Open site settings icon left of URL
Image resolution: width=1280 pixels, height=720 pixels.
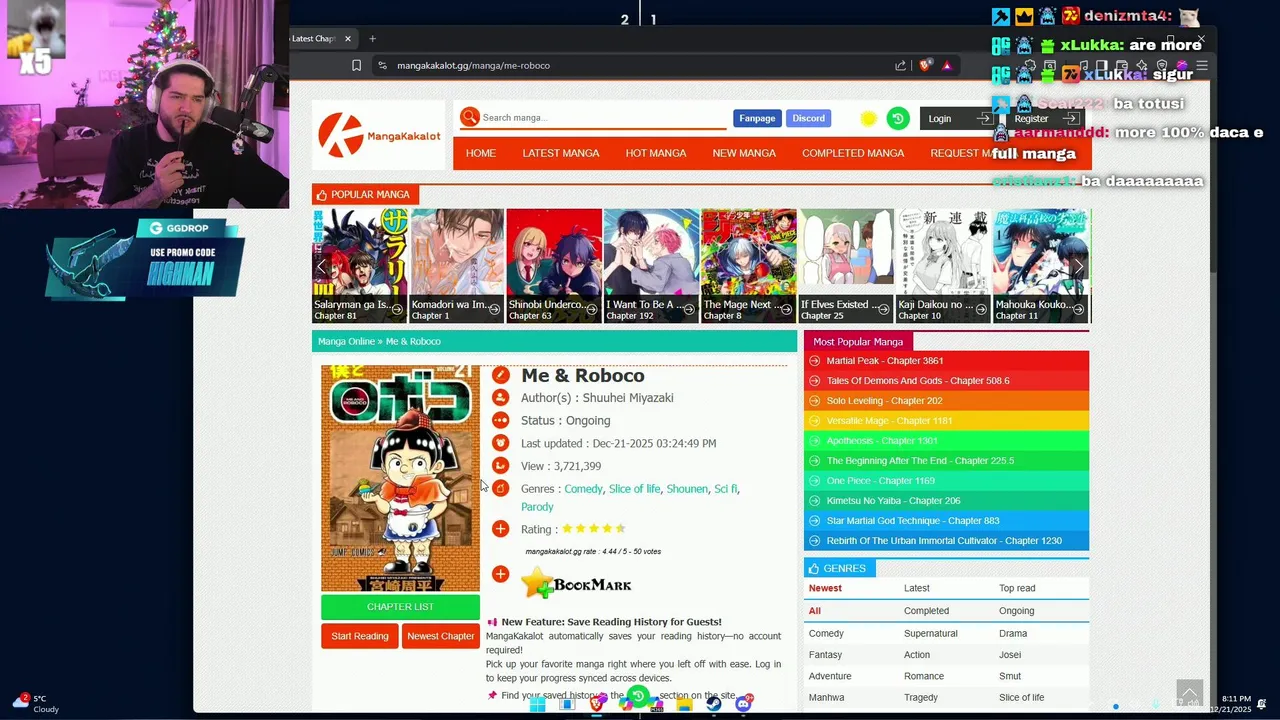pyautogui.click(x=381, y=65)
